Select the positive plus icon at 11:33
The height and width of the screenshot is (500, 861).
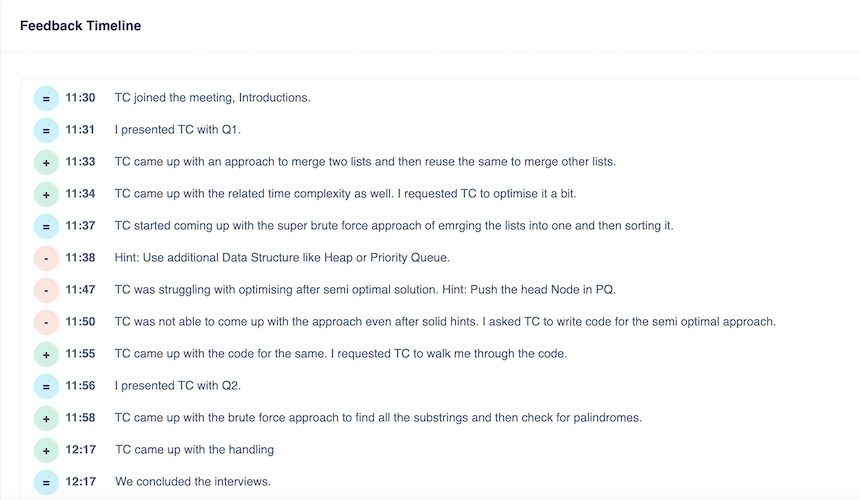(46, 162)
